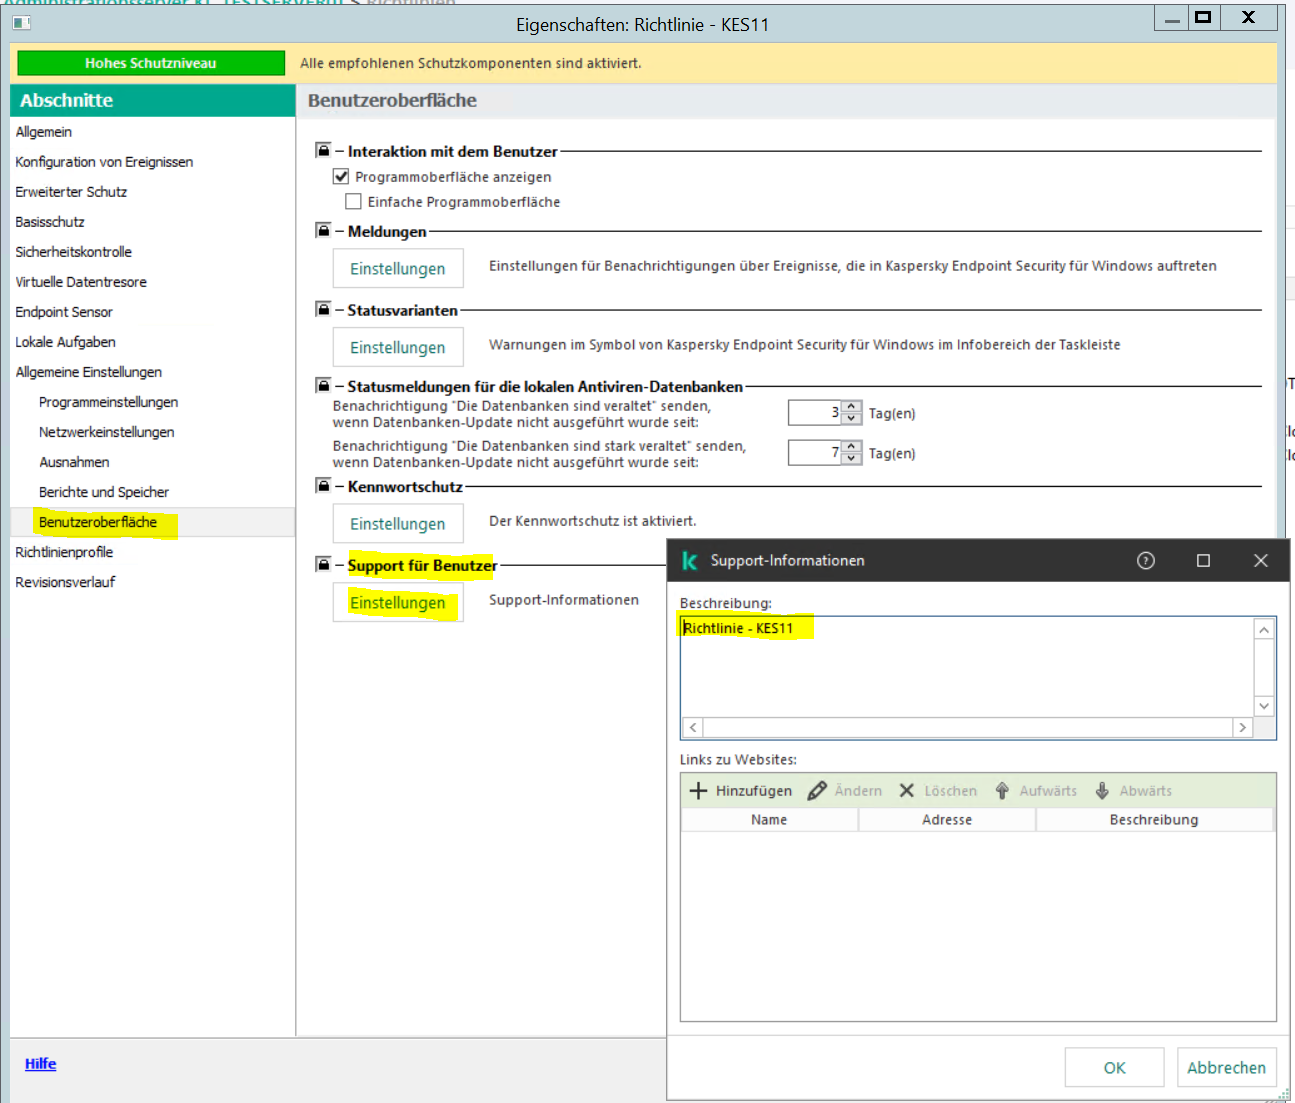The image size is (1295, 1103).
Task: Toggle lock for Statusvarianten section
Action: point(323,309)
